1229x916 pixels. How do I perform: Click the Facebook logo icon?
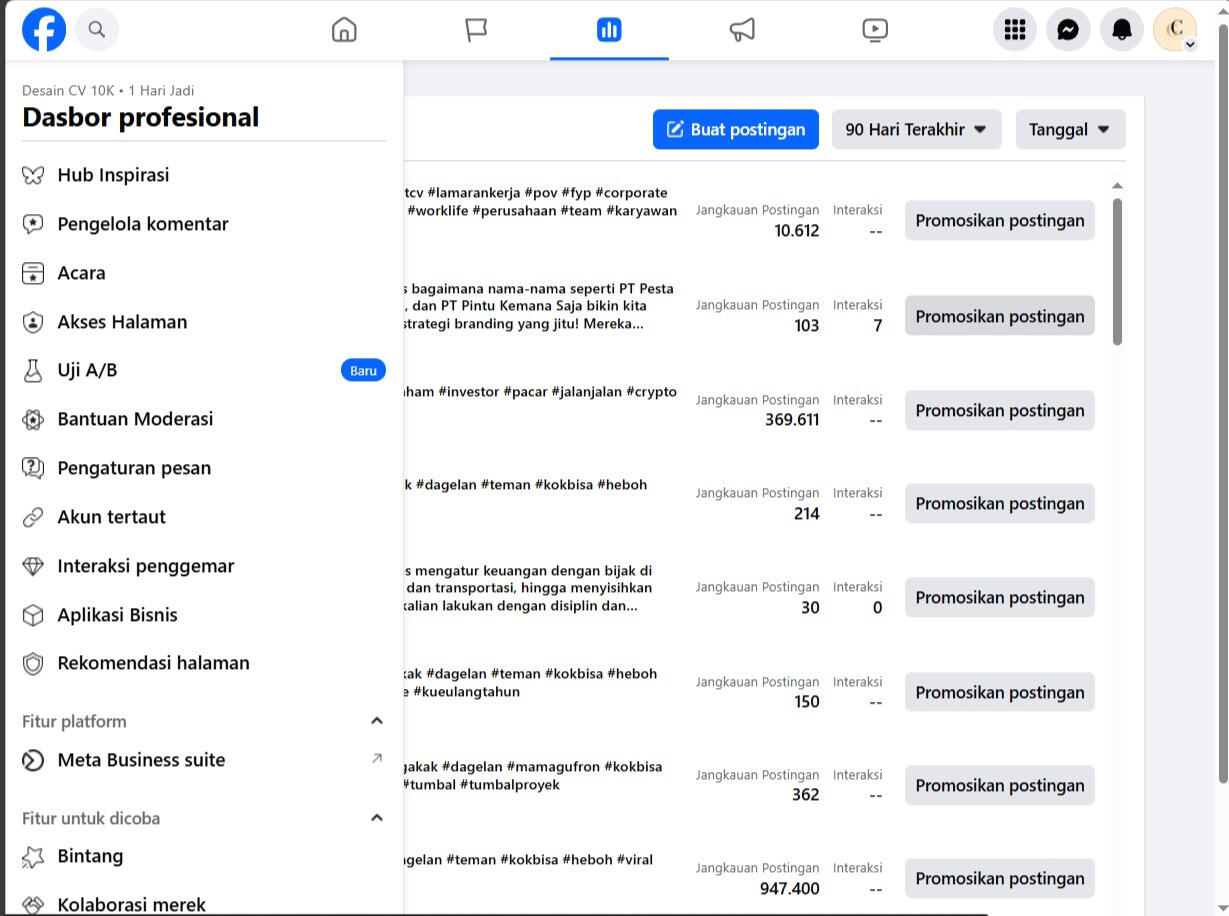tap(44, 30)
